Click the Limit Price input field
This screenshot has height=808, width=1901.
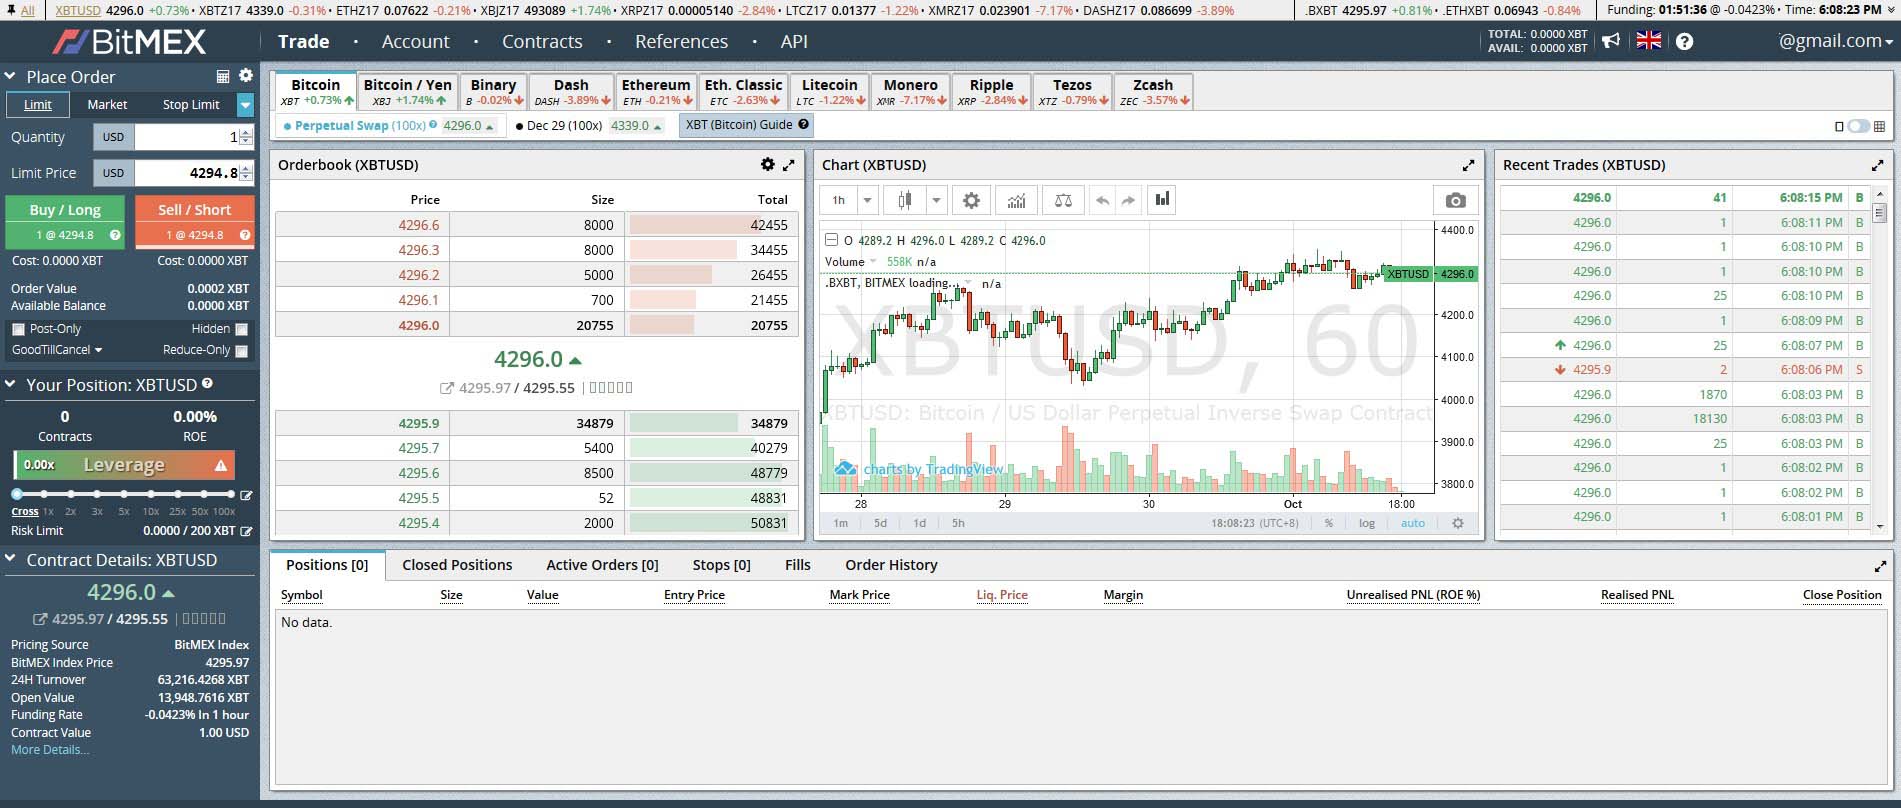194,173
